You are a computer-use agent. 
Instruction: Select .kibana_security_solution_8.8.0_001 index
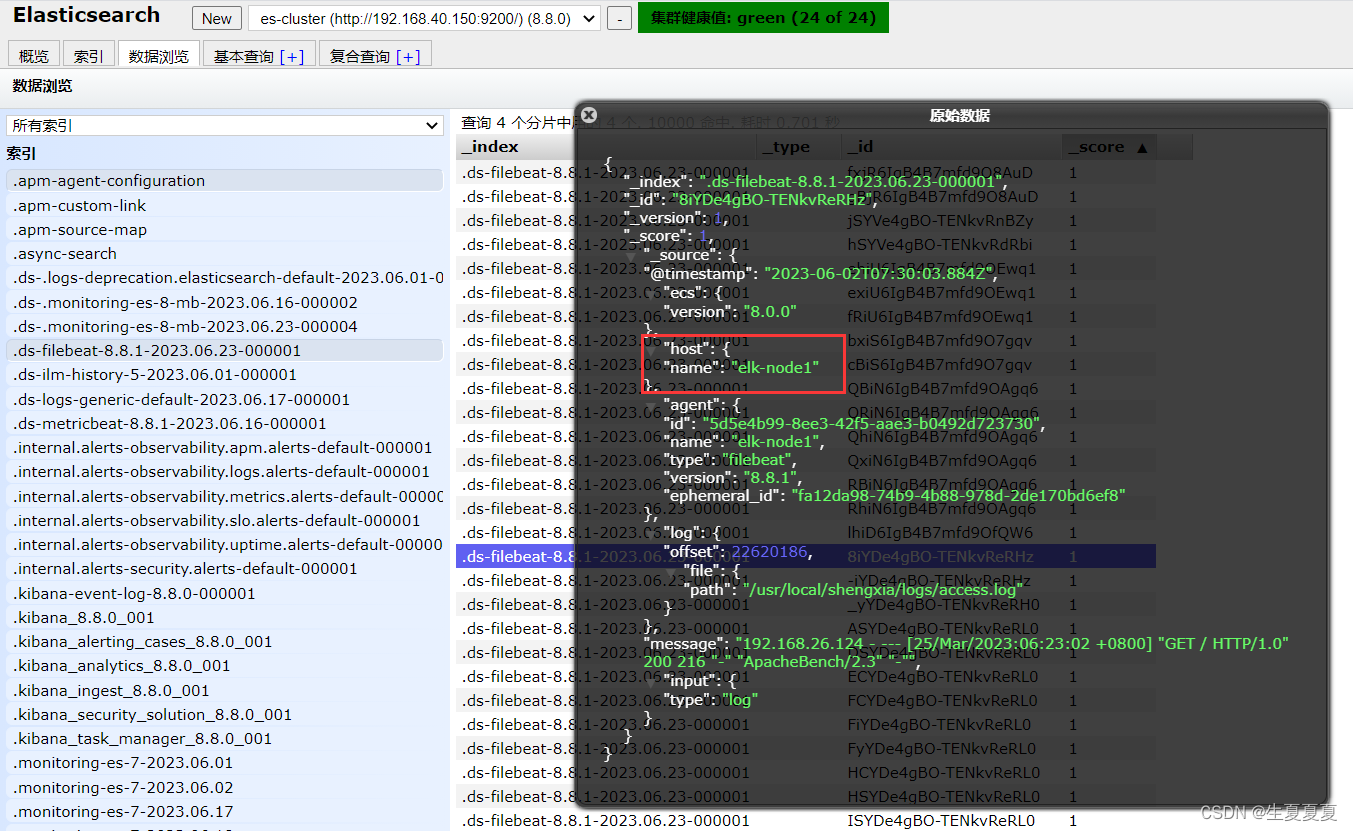point(225,715)
